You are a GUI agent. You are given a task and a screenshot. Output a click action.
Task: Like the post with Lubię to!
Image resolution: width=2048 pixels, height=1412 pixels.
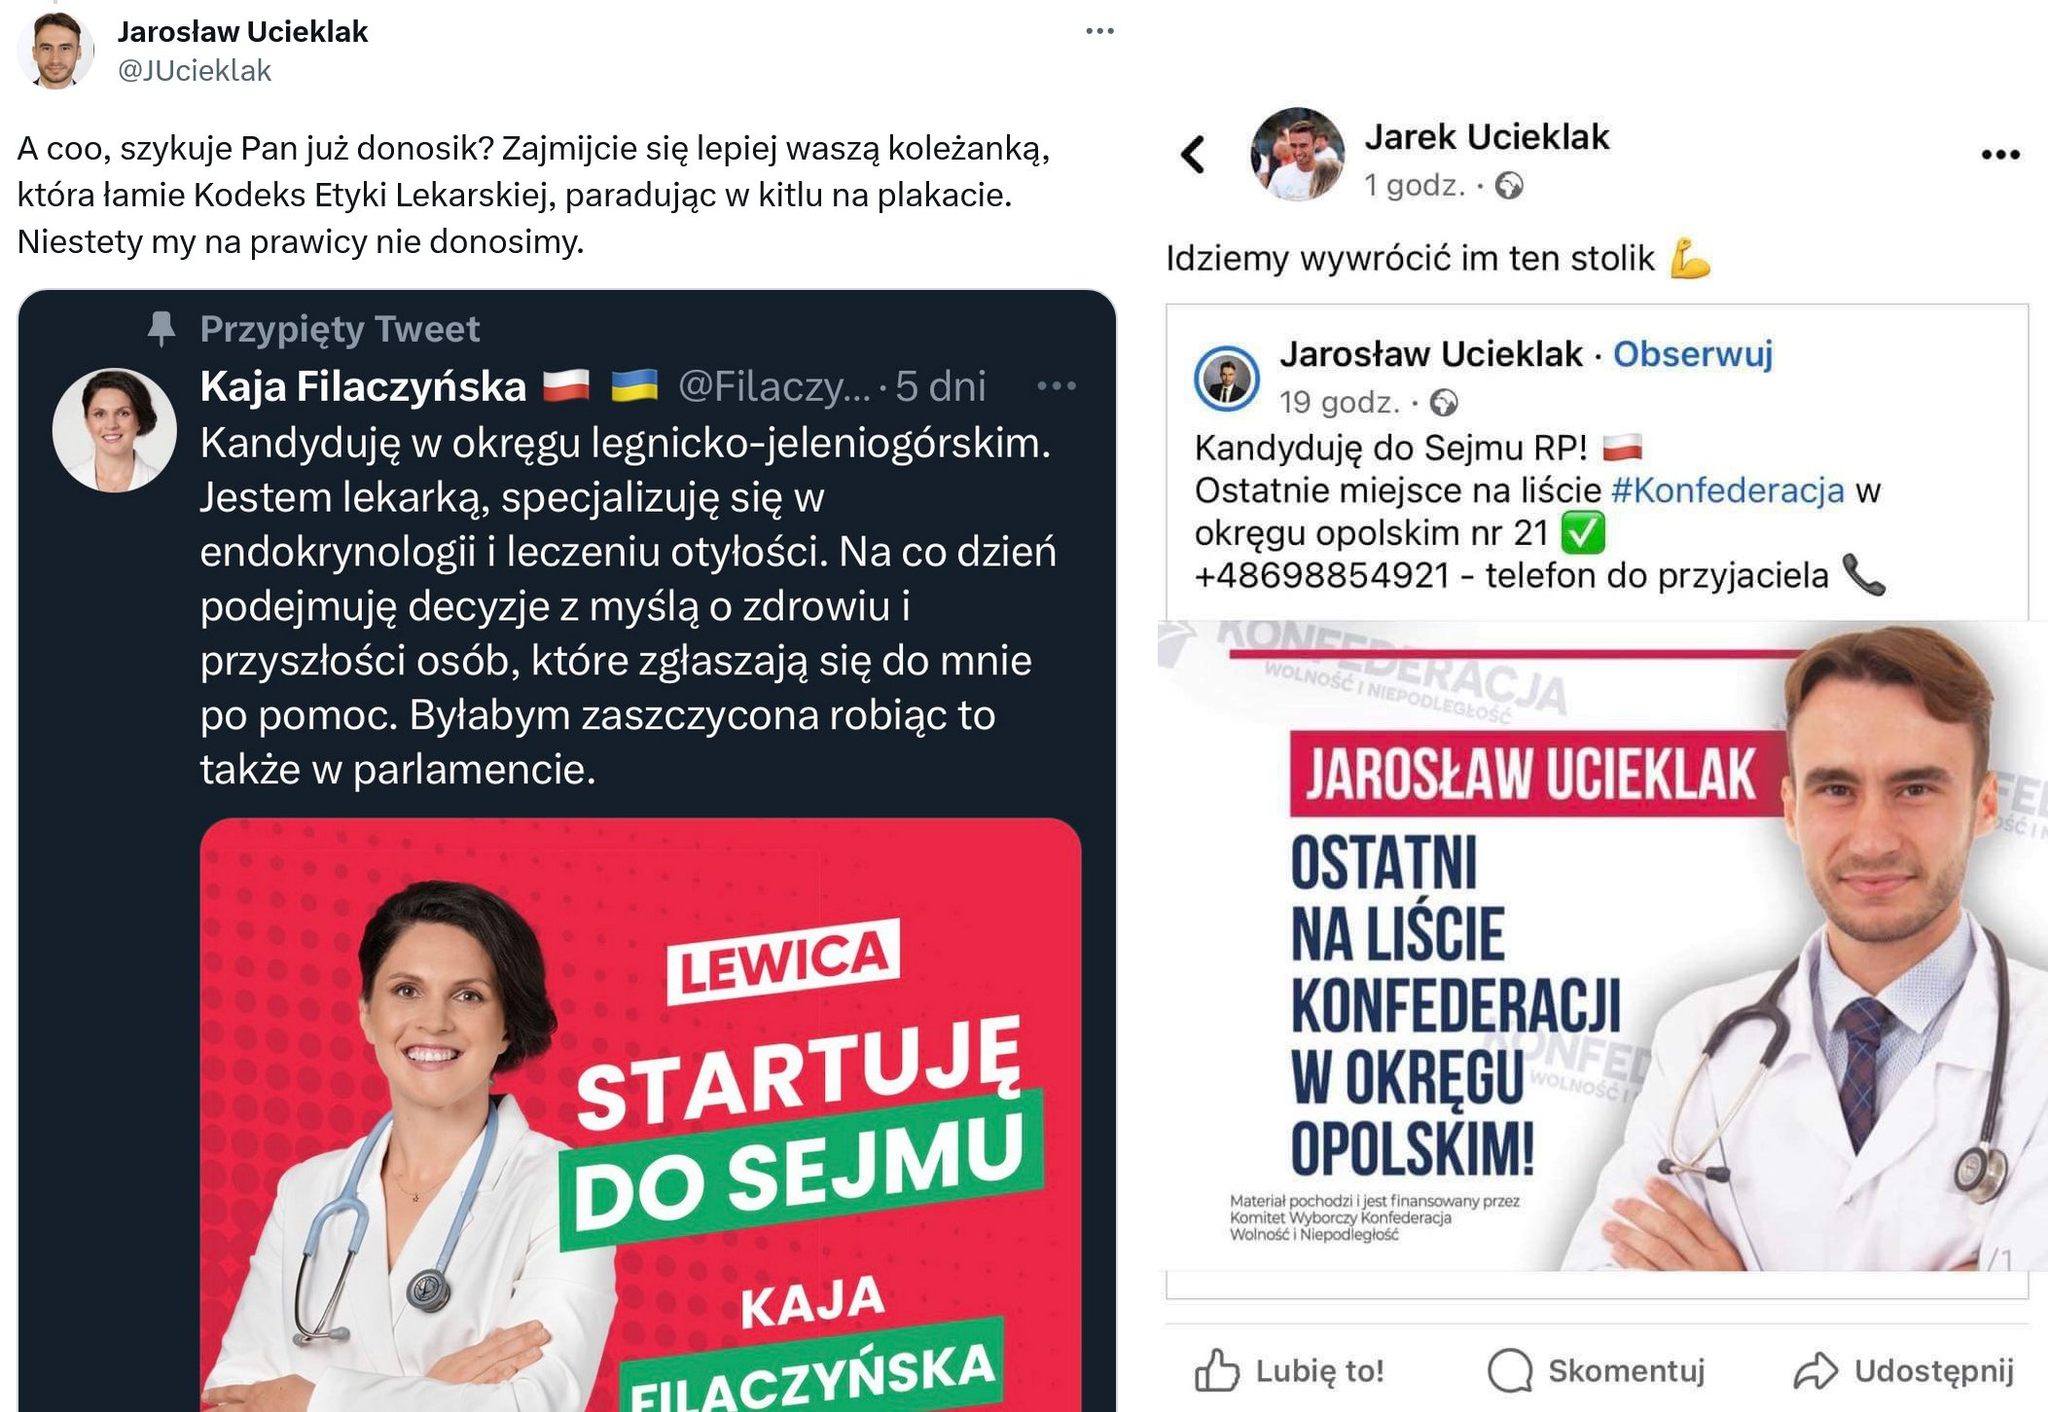click(x=1290, y=1370)
